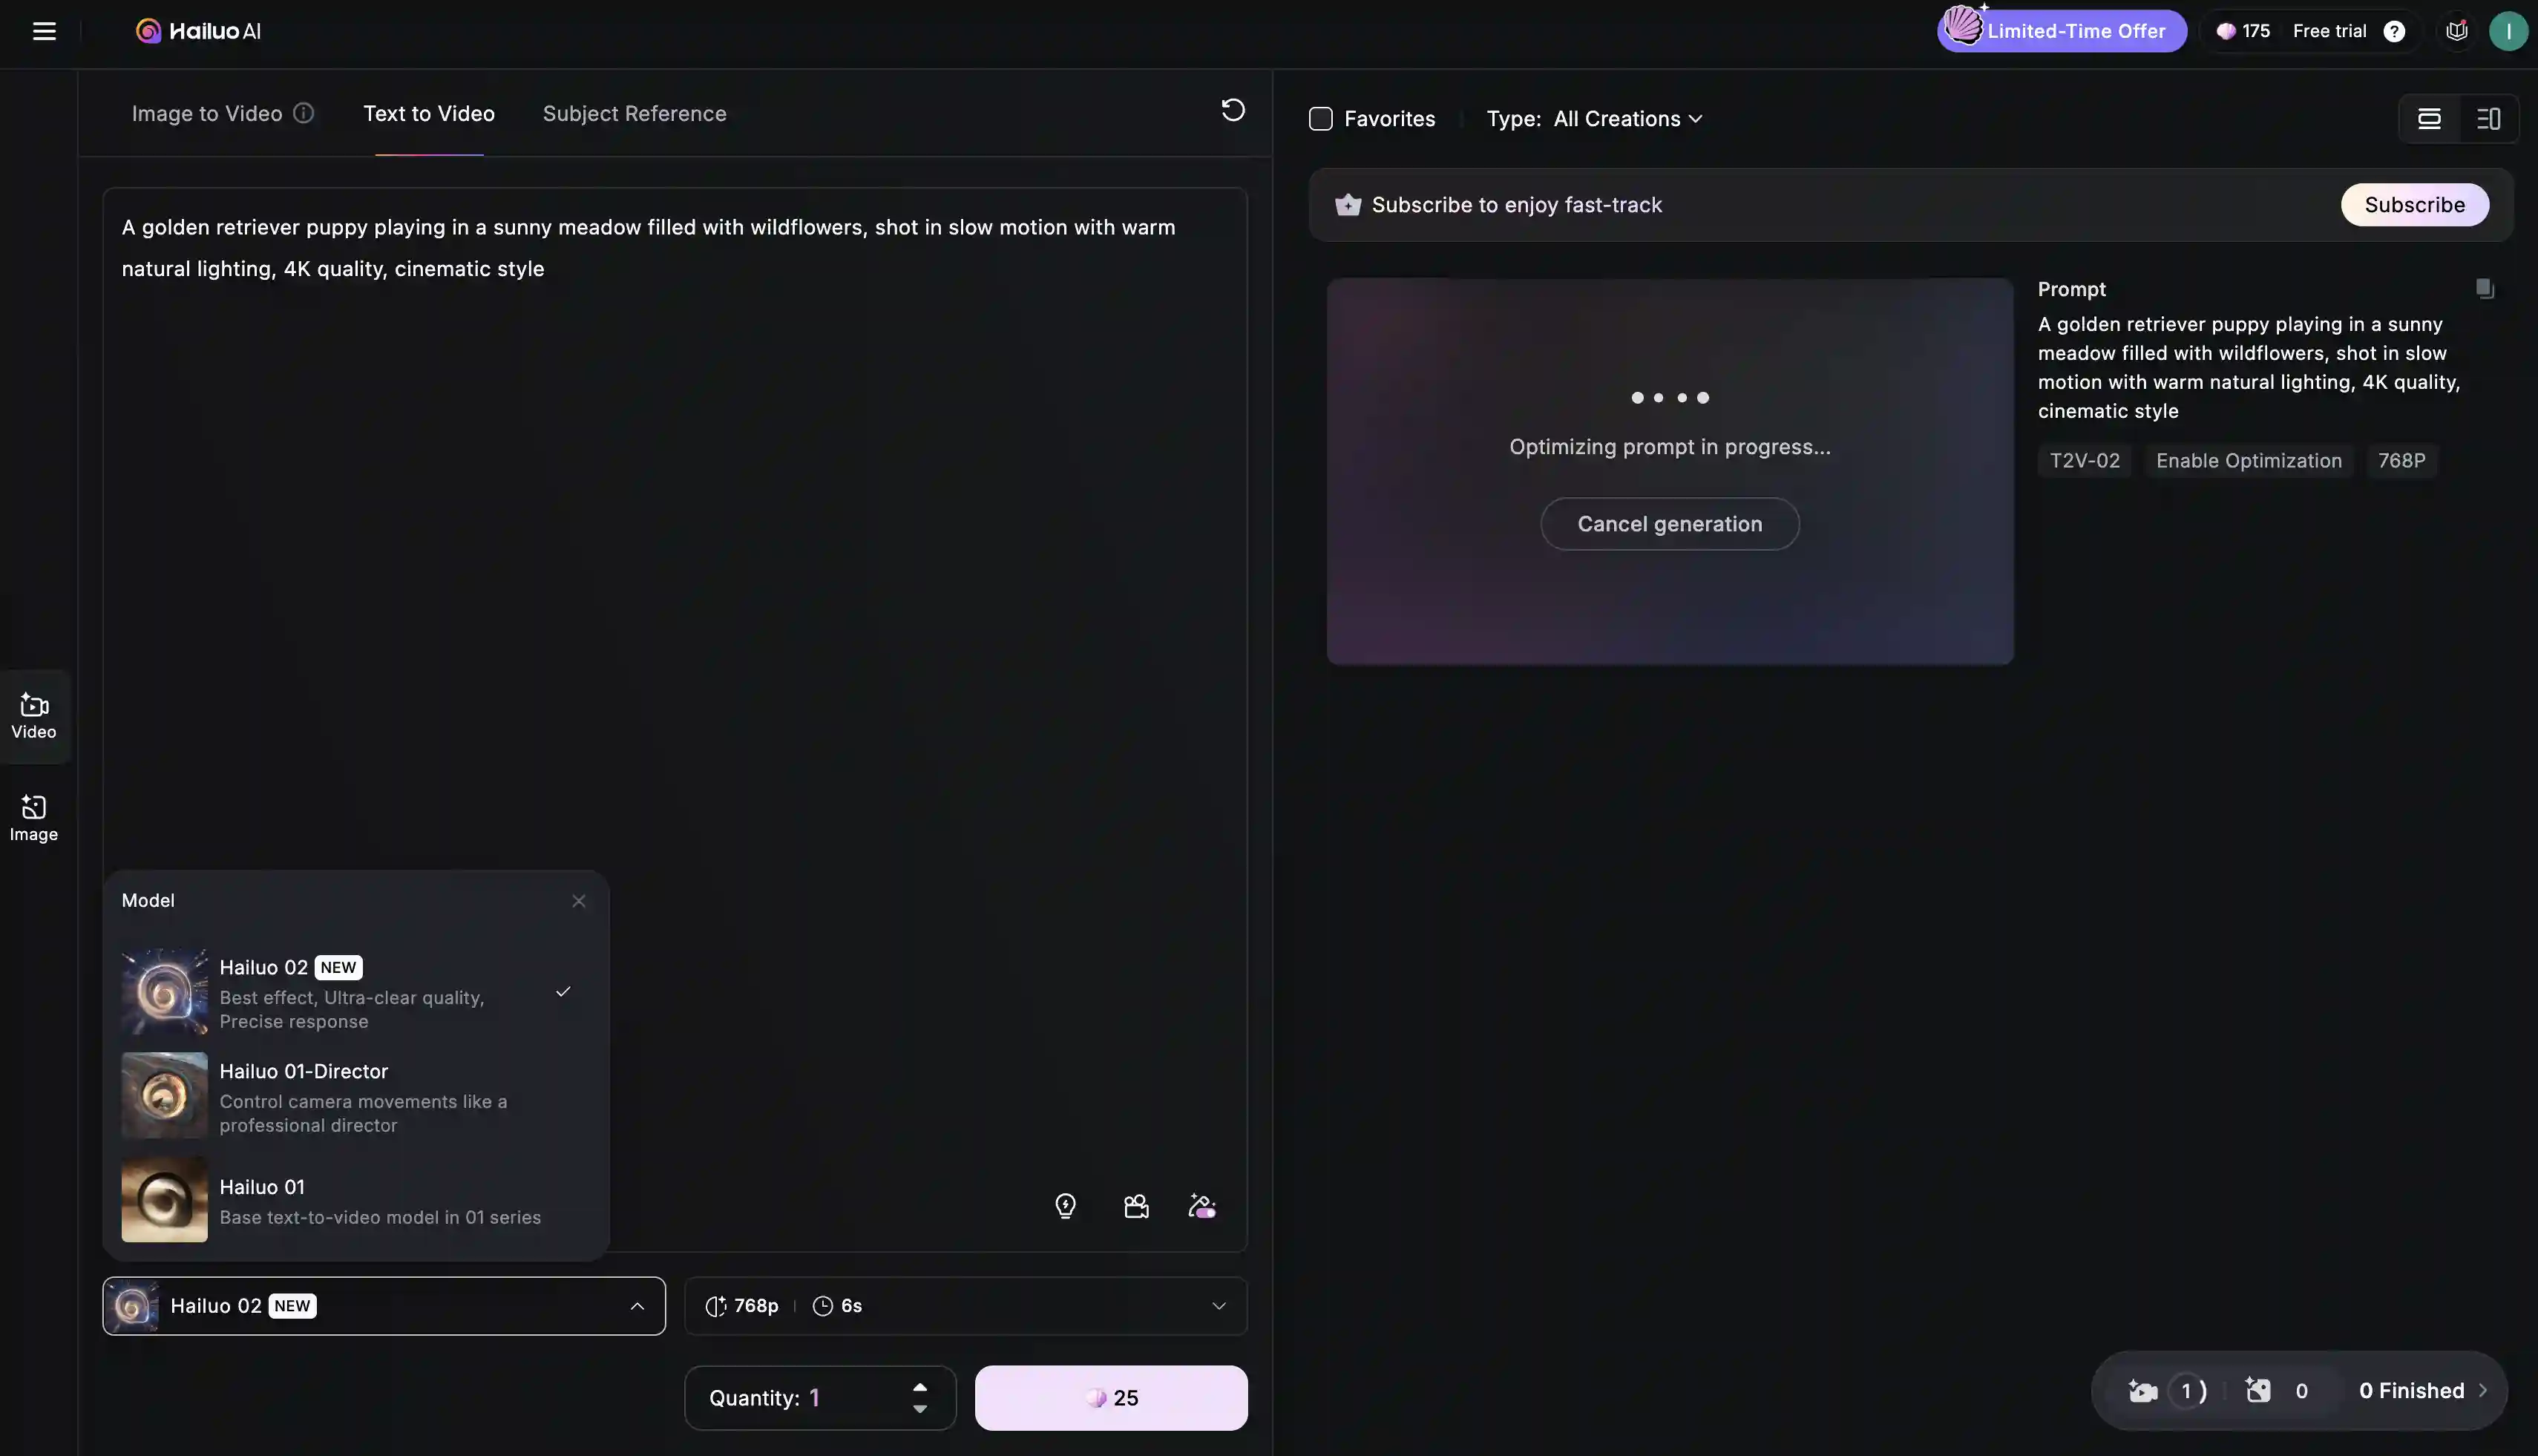Click the Hailuo 01 thumbnail
Screen dimensions: 2538x1456
pyautogui.click(x=164, y=1200)
